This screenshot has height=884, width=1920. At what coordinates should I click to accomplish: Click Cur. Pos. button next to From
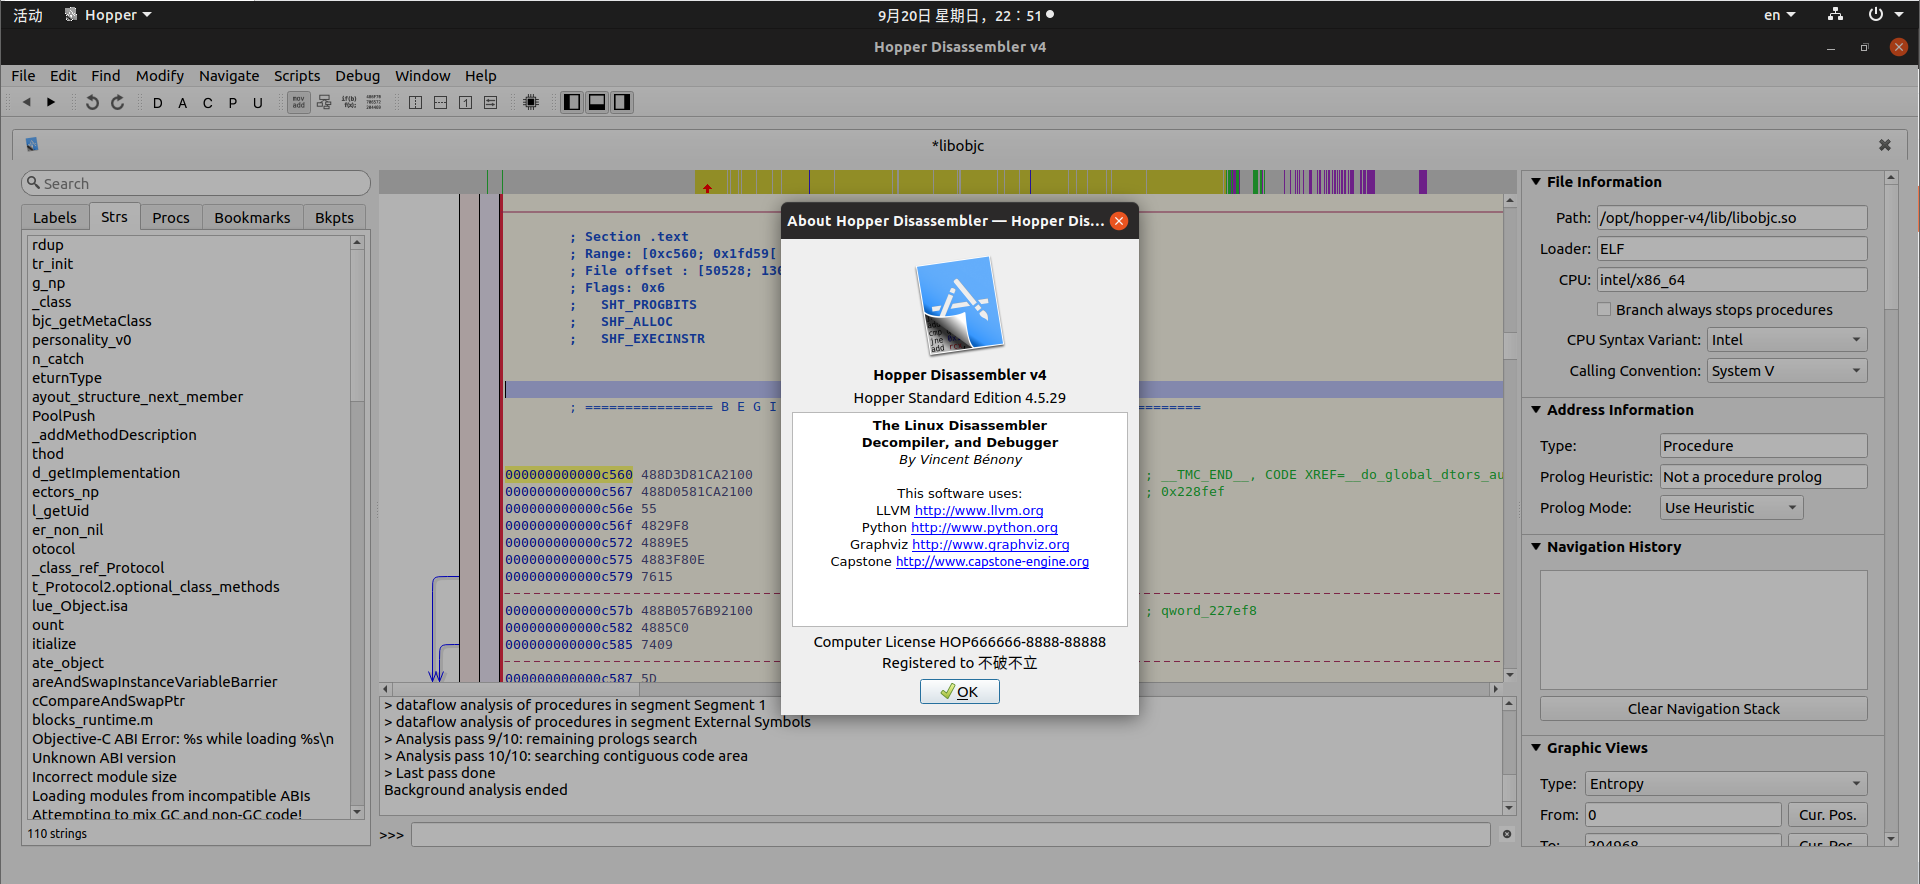point(1827,815)
